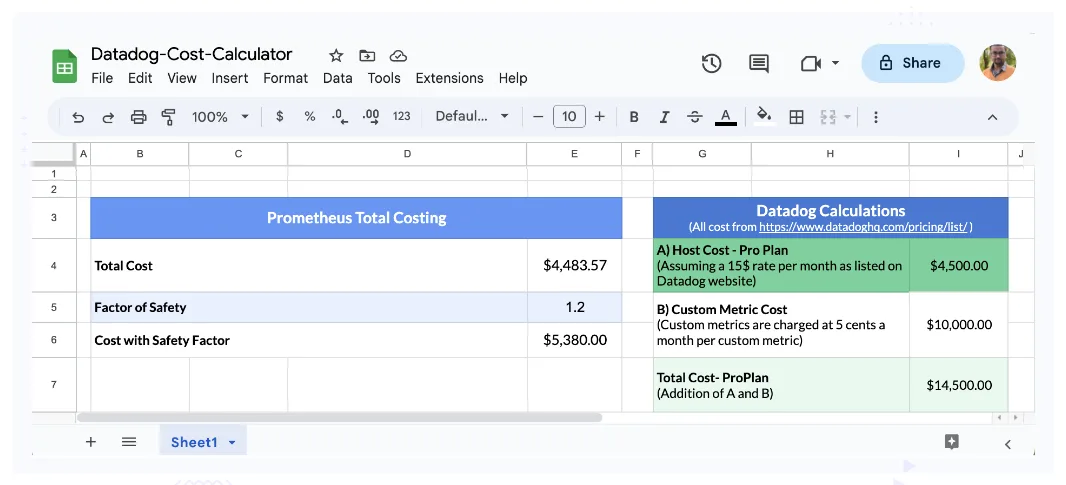
Task: Collapse the menus with the up chevron
Action: [993, 117]
